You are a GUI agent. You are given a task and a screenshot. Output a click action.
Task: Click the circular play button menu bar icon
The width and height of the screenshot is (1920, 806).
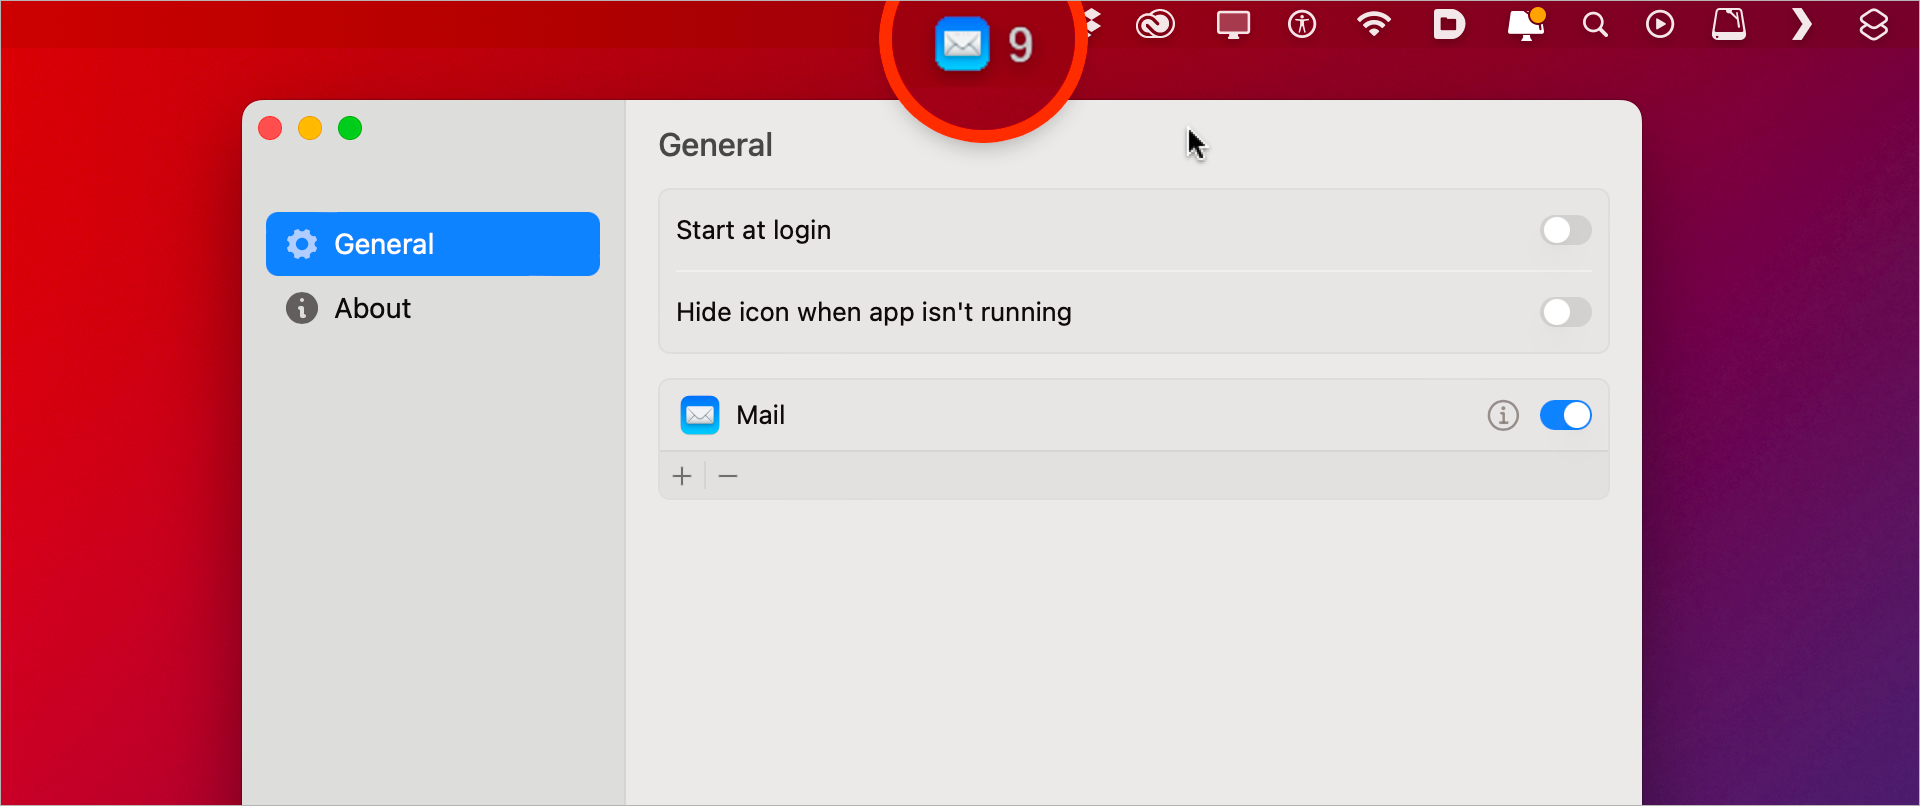[x=1660, y=24]
